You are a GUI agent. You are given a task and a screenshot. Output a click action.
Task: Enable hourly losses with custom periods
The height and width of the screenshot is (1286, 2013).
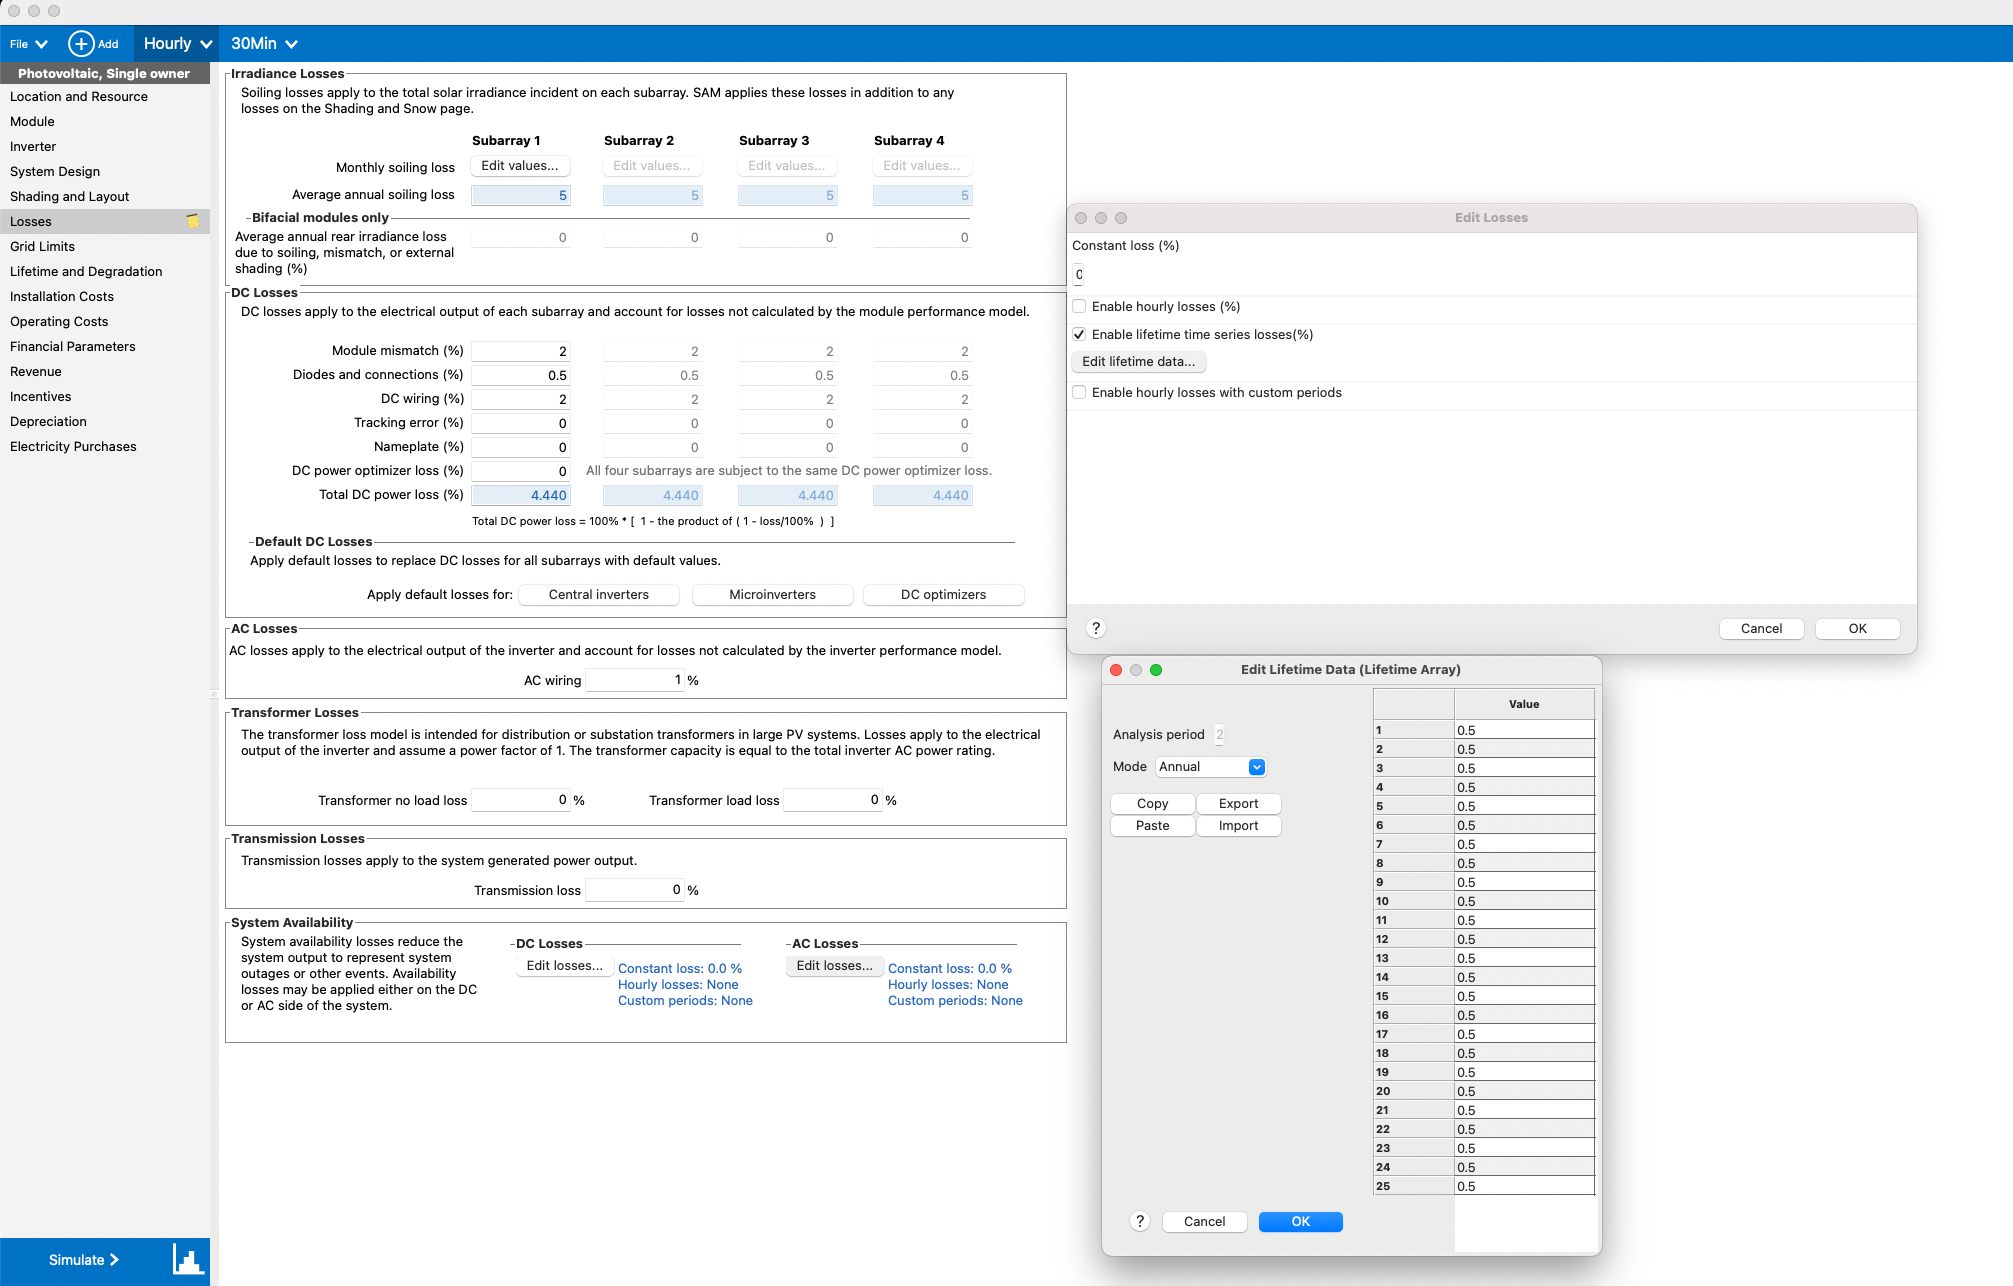1079,393
